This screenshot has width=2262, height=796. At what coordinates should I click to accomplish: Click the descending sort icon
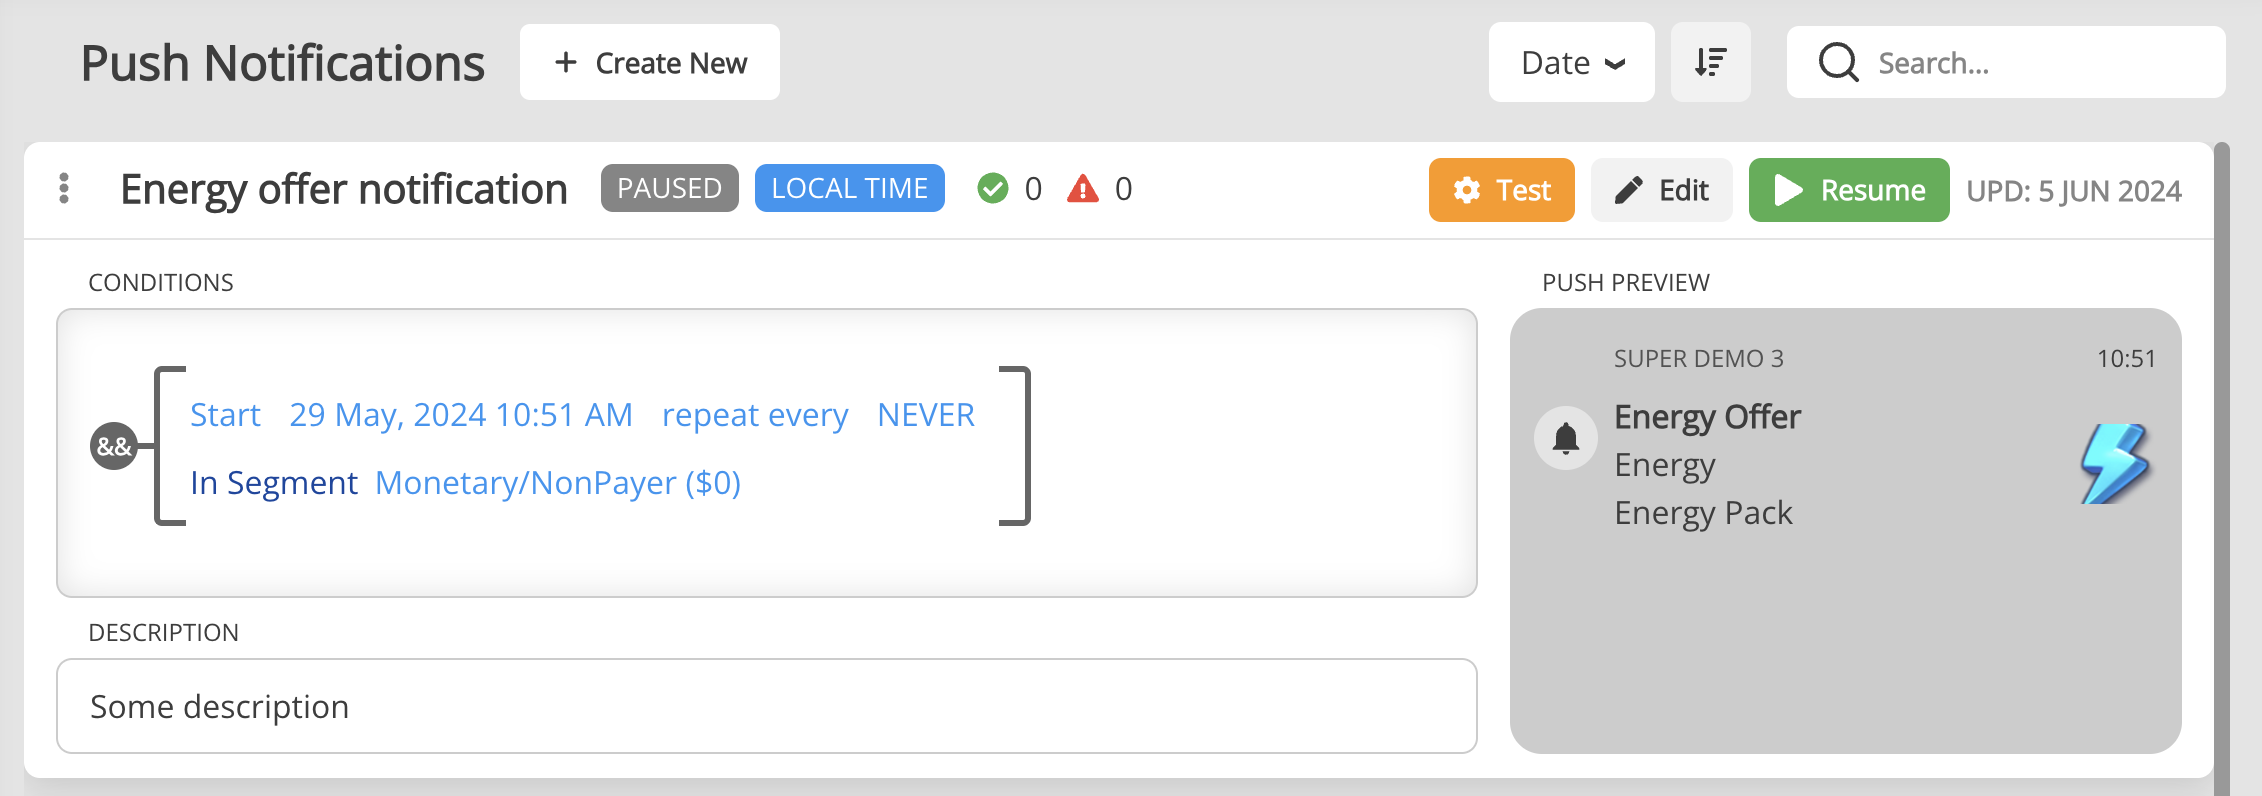click(1710, 62)
